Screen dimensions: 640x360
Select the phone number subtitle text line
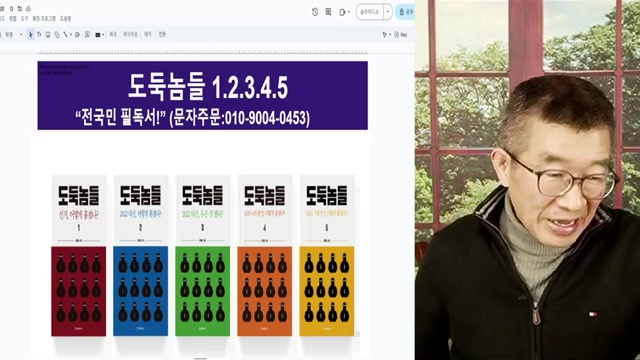click(193, 118)
